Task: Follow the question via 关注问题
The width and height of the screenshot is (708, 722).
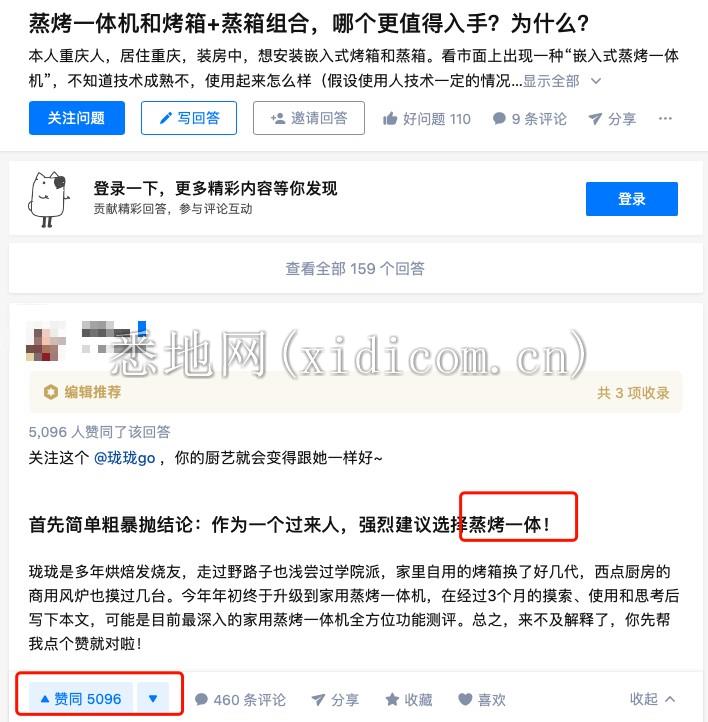Action: point(76,118)
